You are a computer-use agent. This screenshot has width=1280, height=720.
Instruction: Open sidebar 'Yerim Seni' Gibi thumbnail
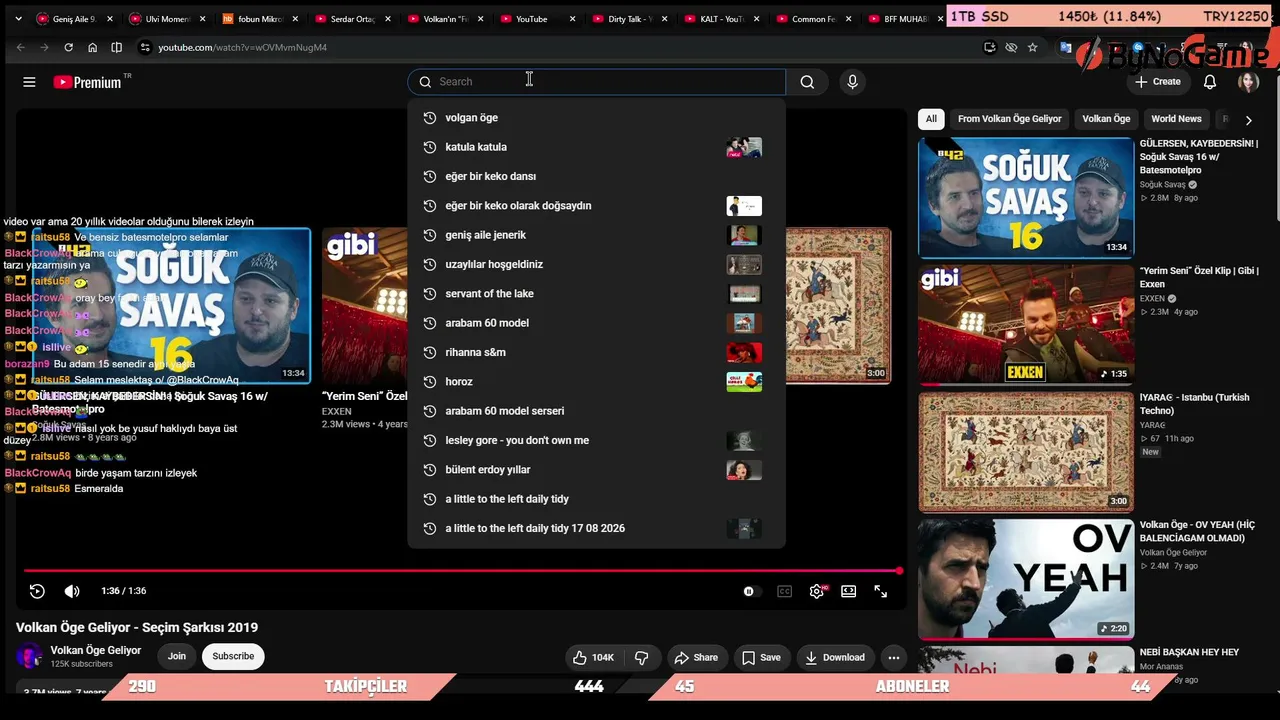pos(1026,324)
